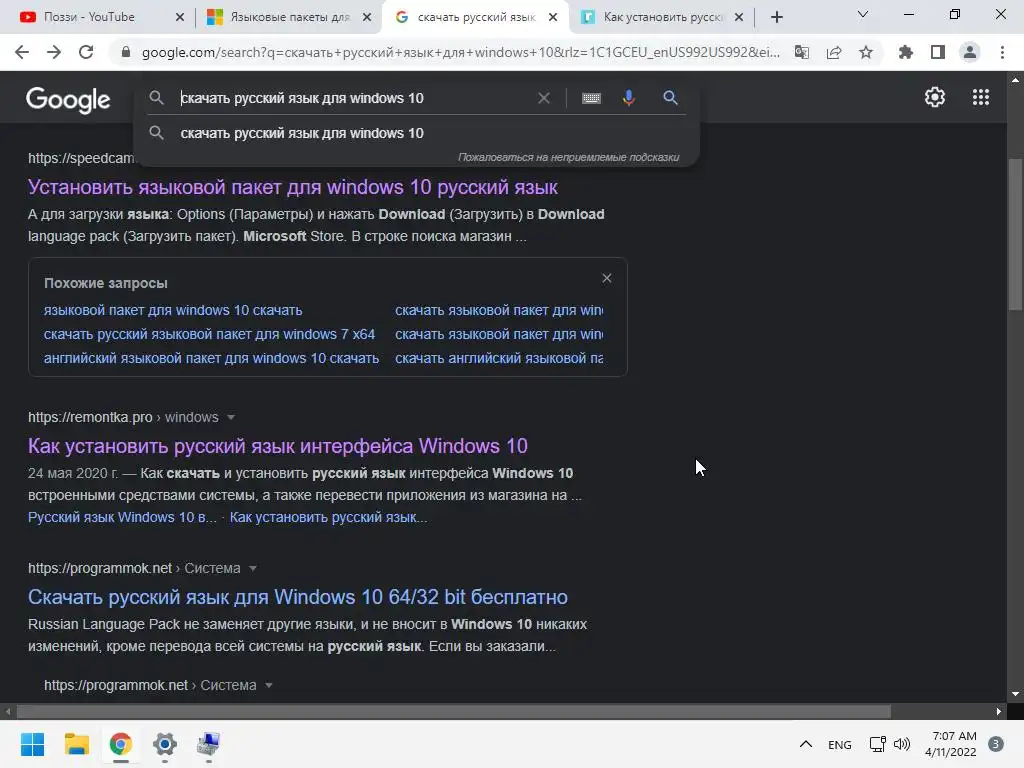Image resolution: width=1024 pixels, height=768 pixels.
Task: Open the clock and date panel
Action: pyautogui.click(x=951, y=744)
